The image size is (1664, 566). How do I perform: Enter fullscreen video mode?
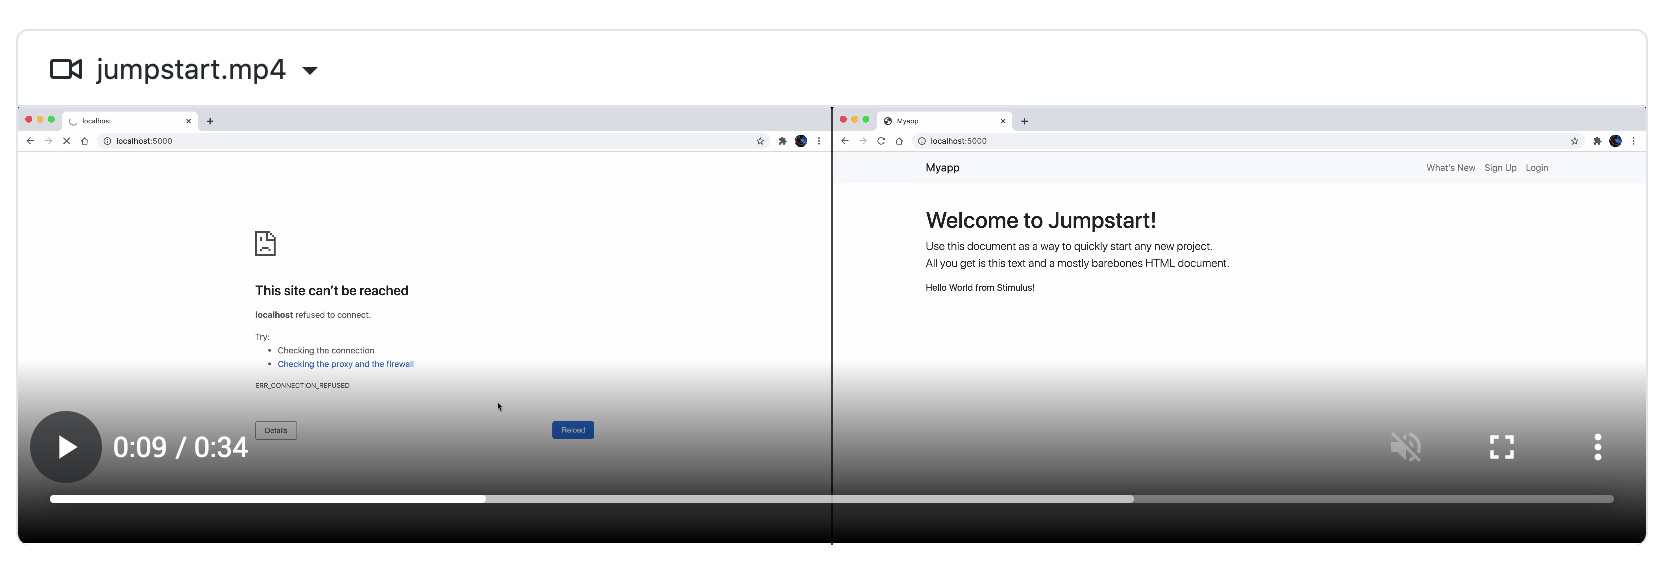[x=1501, y=447]
